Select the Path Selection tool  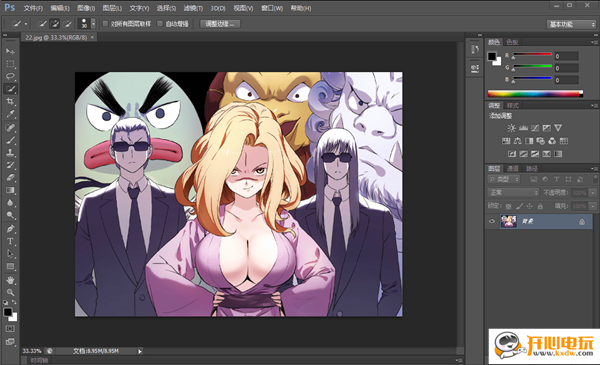click(x=10, y=254)
